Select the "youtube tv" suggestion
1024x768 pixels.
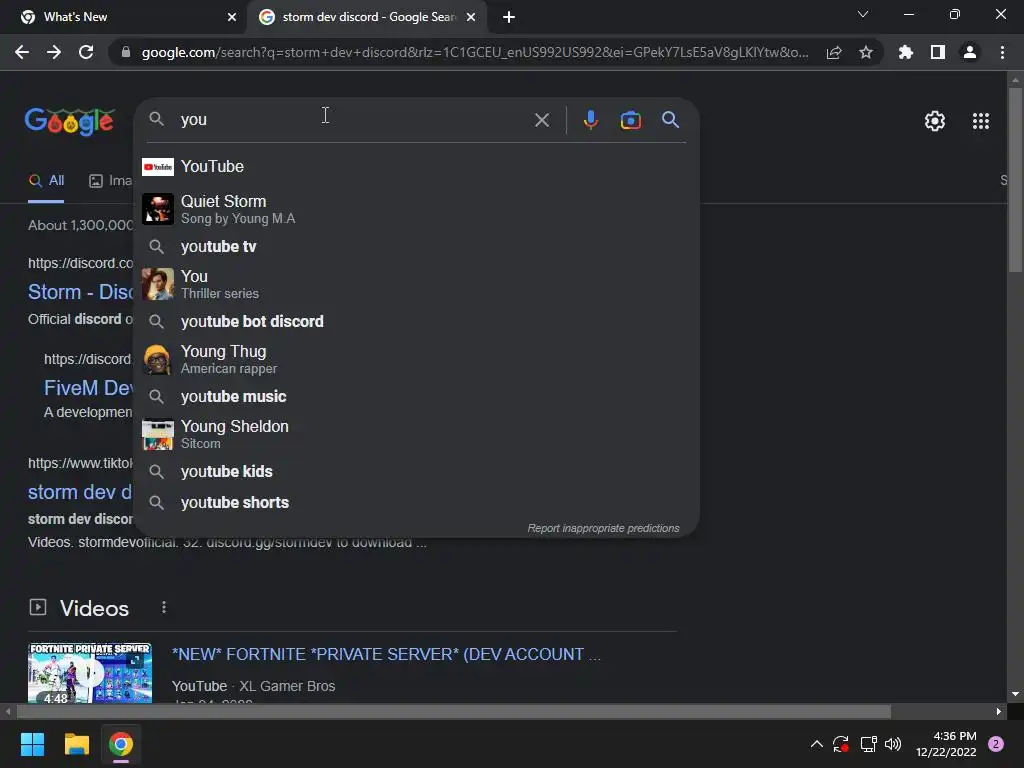pyautogui.click(x=416, y=246)
